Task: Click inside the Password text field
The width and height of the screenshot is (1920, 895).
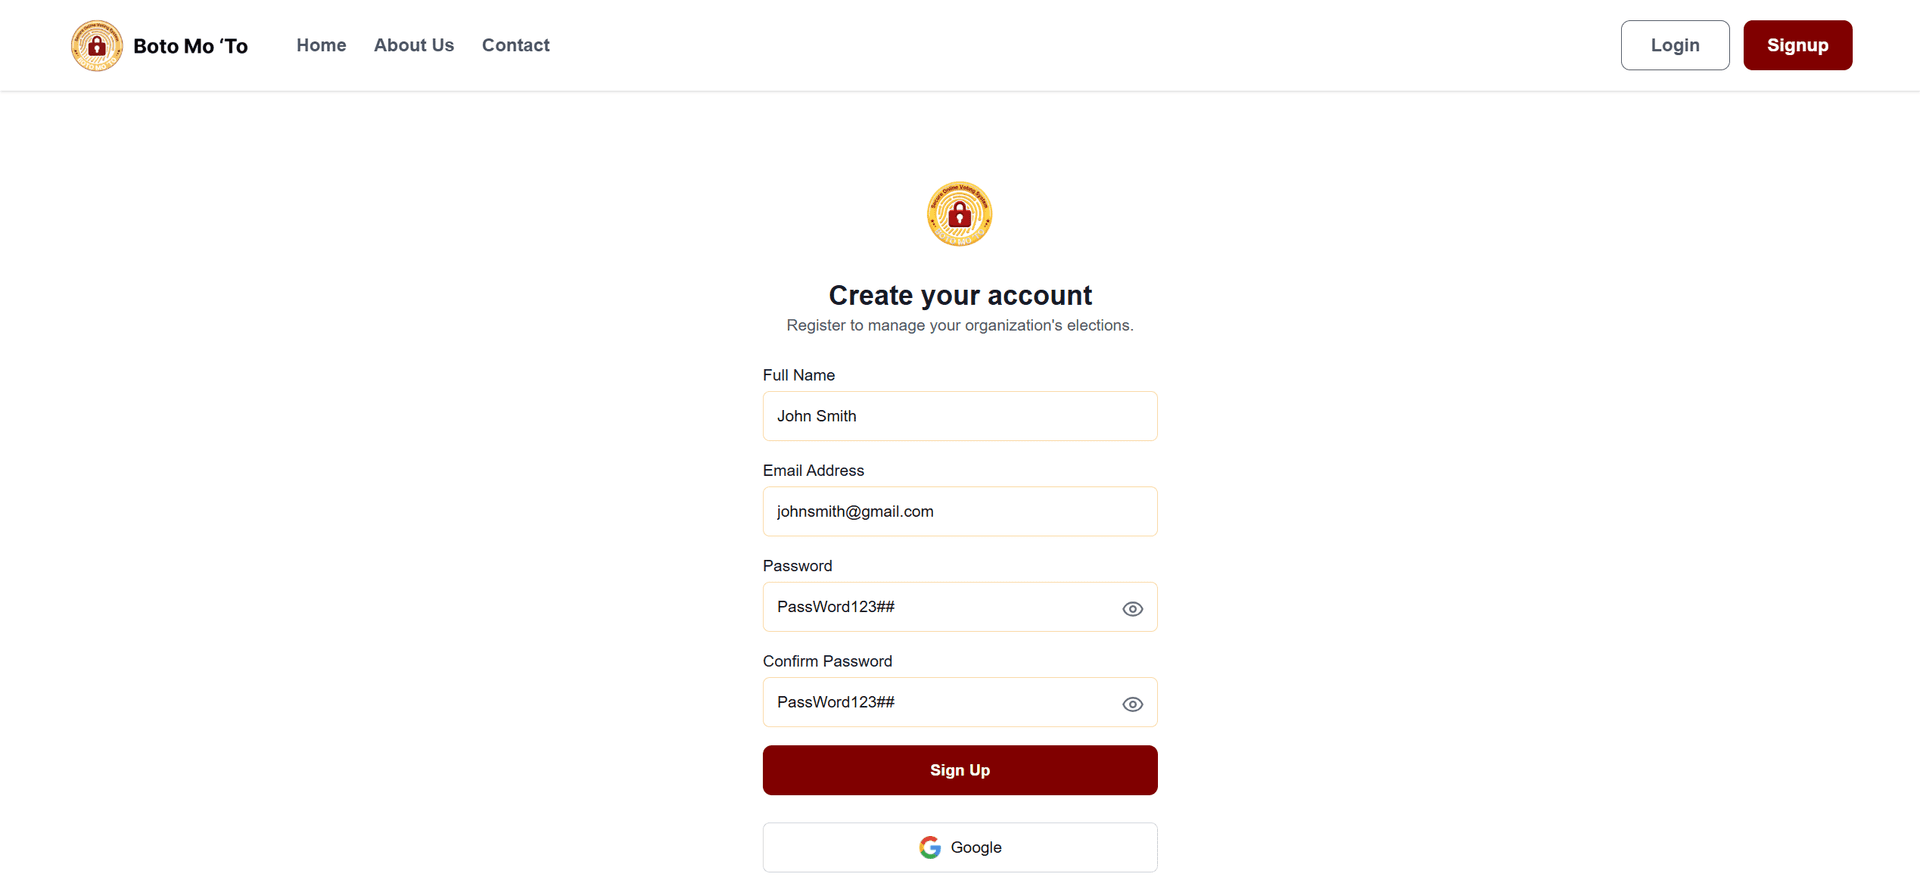Action: click(x=940, y=607)
